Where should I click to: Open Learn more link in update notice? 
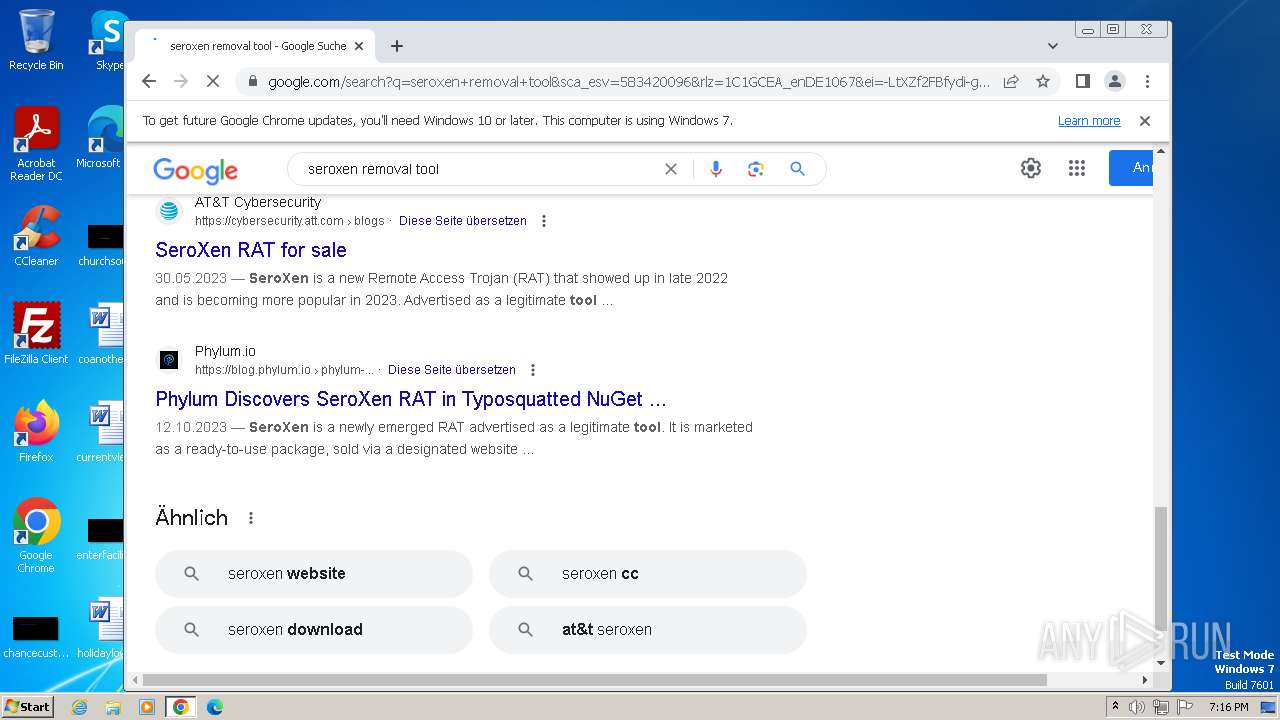1089,121
